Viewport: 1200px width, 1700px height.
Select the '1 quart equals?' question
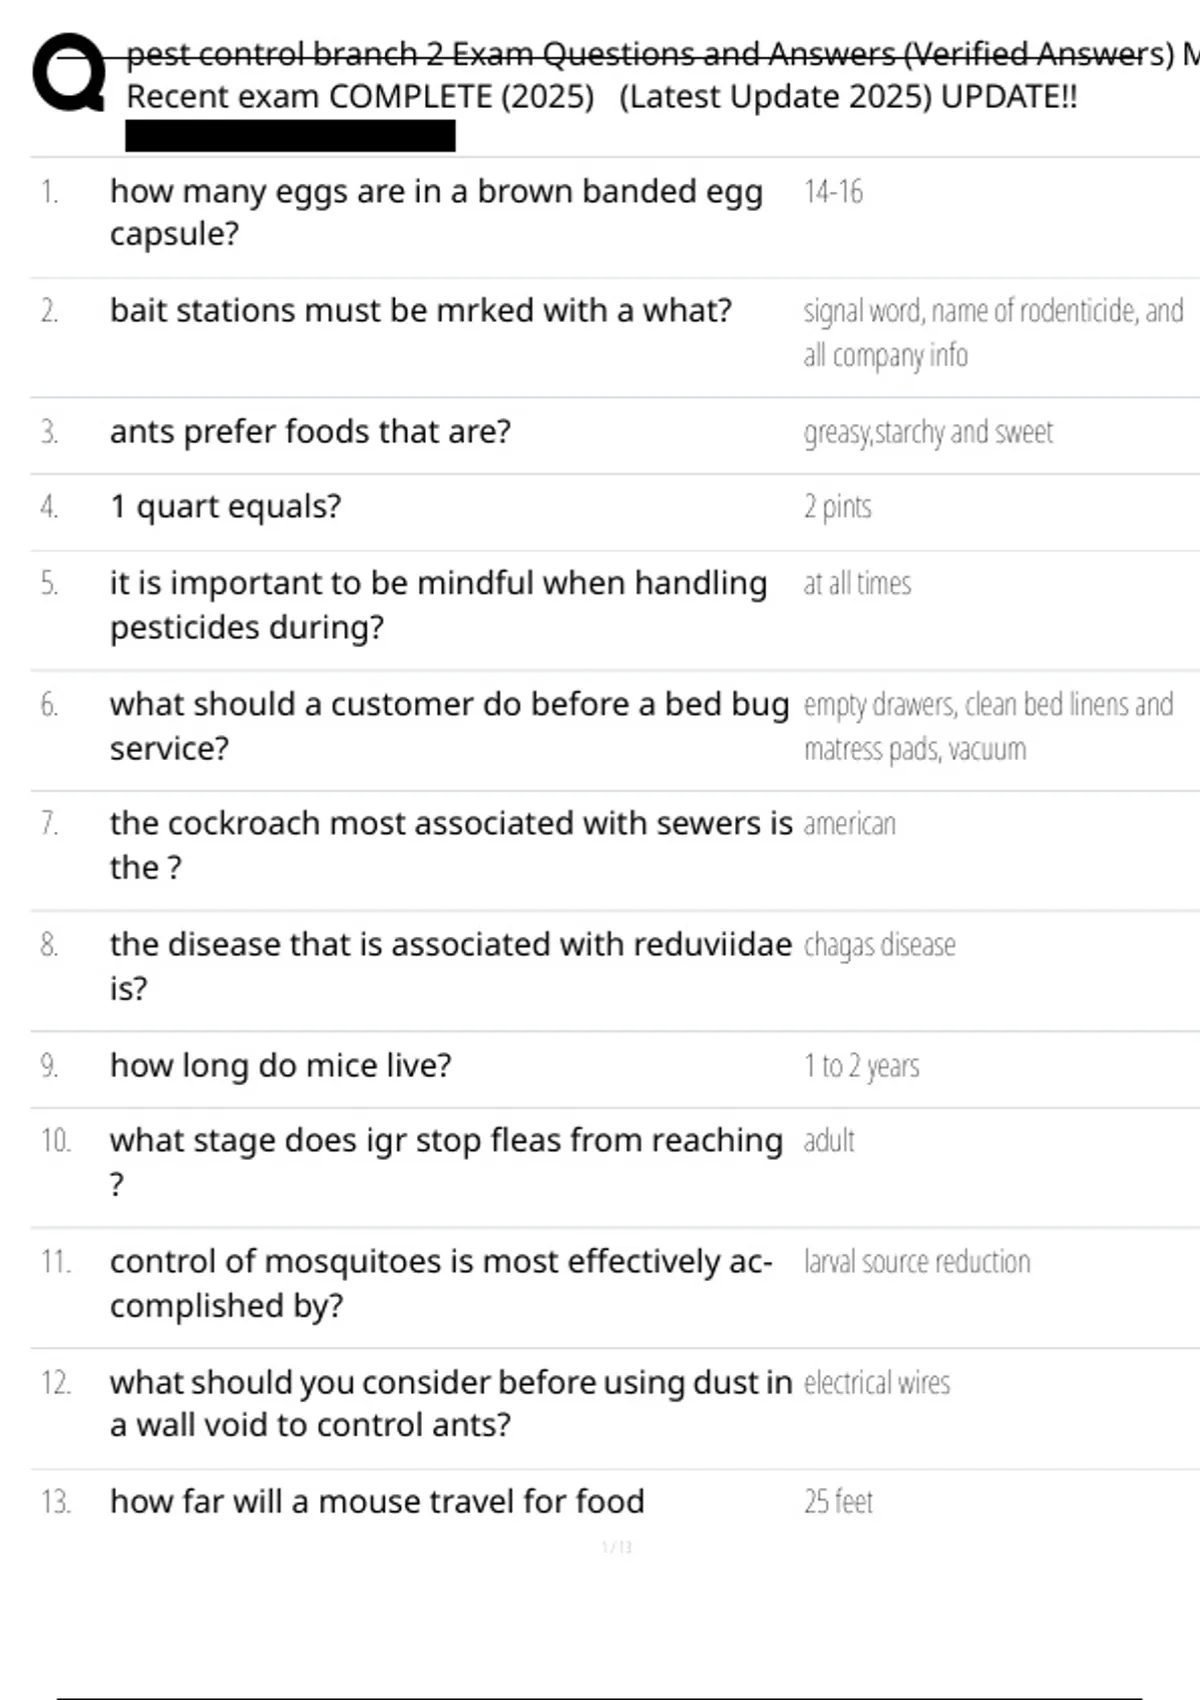click(225, 507)
